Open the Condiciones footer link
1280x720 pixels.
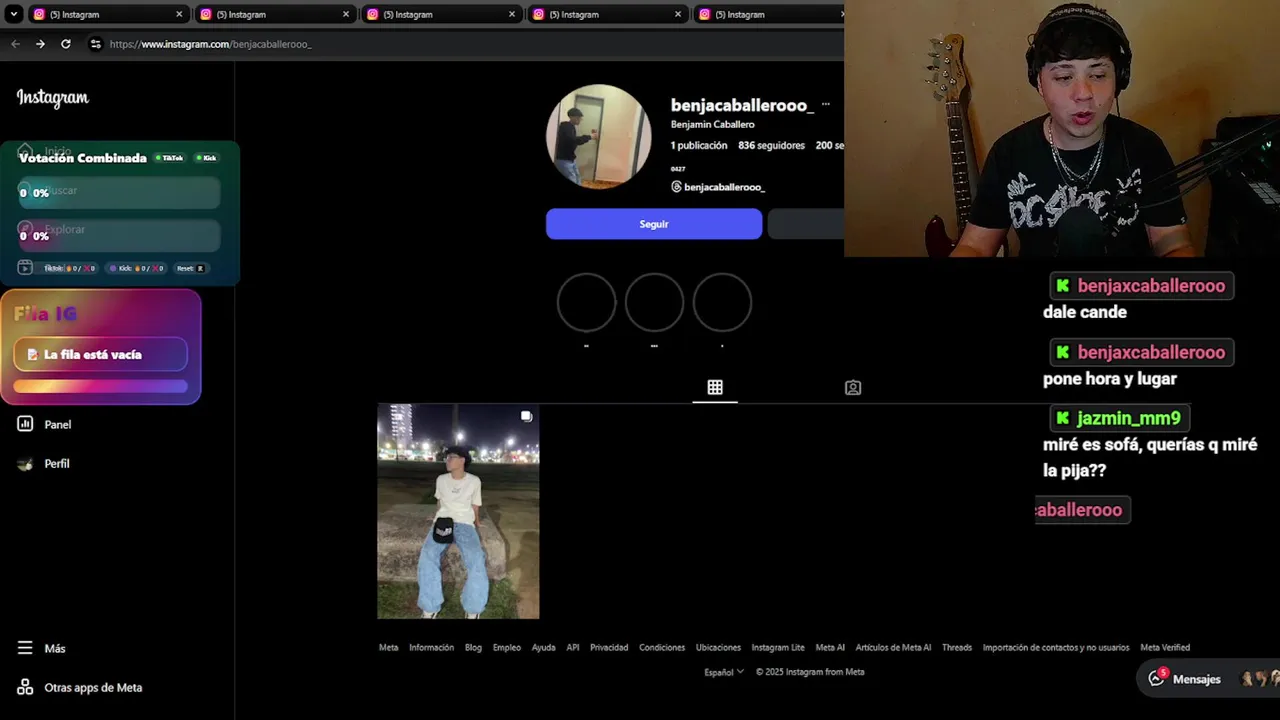[x=662, y=648]
